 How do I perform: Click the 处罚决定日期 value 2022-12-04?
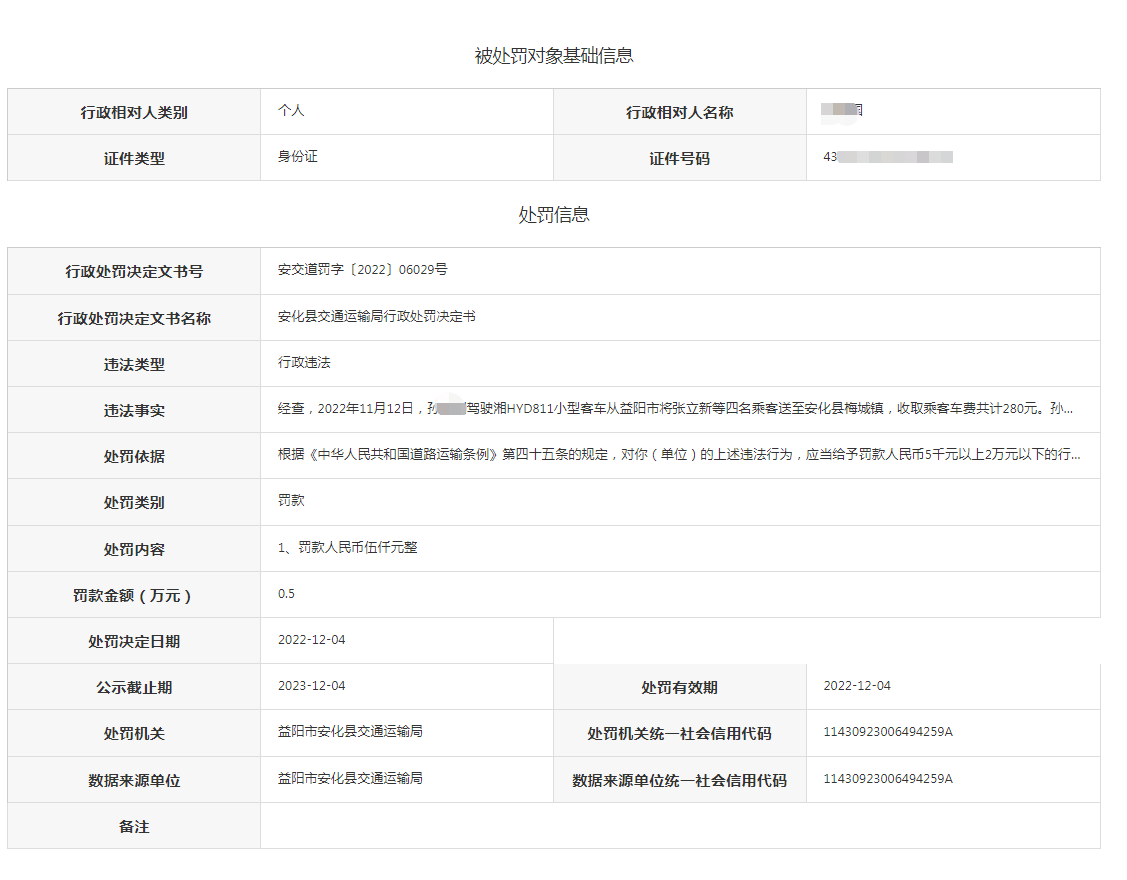pyautogui.click(x=311, y=639)
